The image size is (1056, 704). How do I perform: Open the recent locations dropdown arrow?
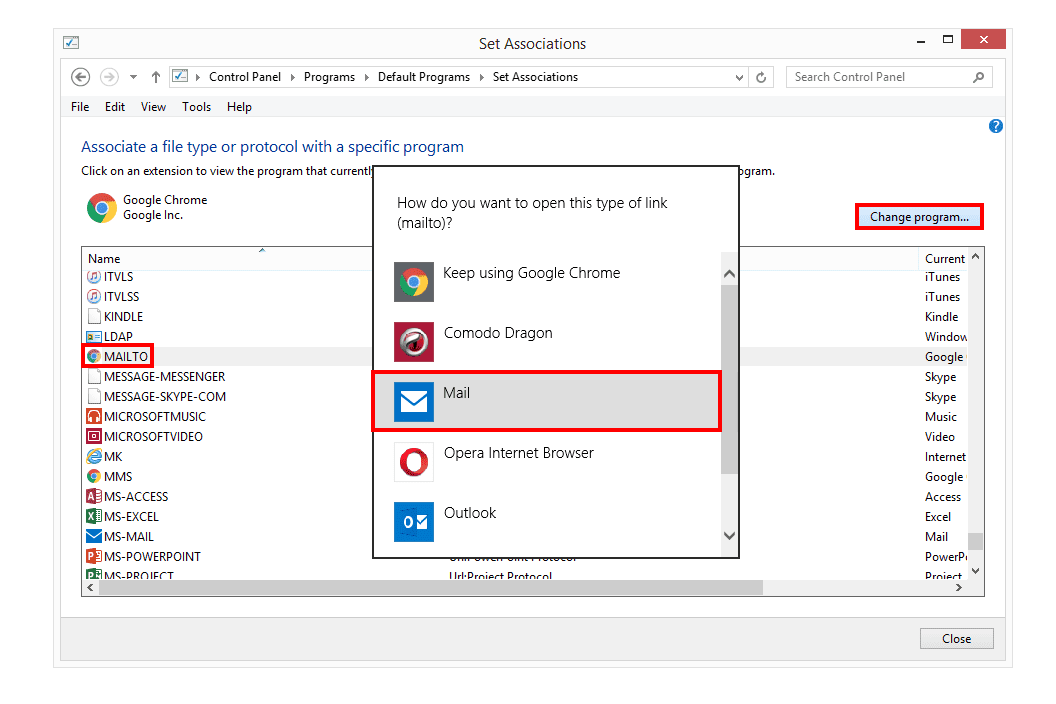[133, 77]
